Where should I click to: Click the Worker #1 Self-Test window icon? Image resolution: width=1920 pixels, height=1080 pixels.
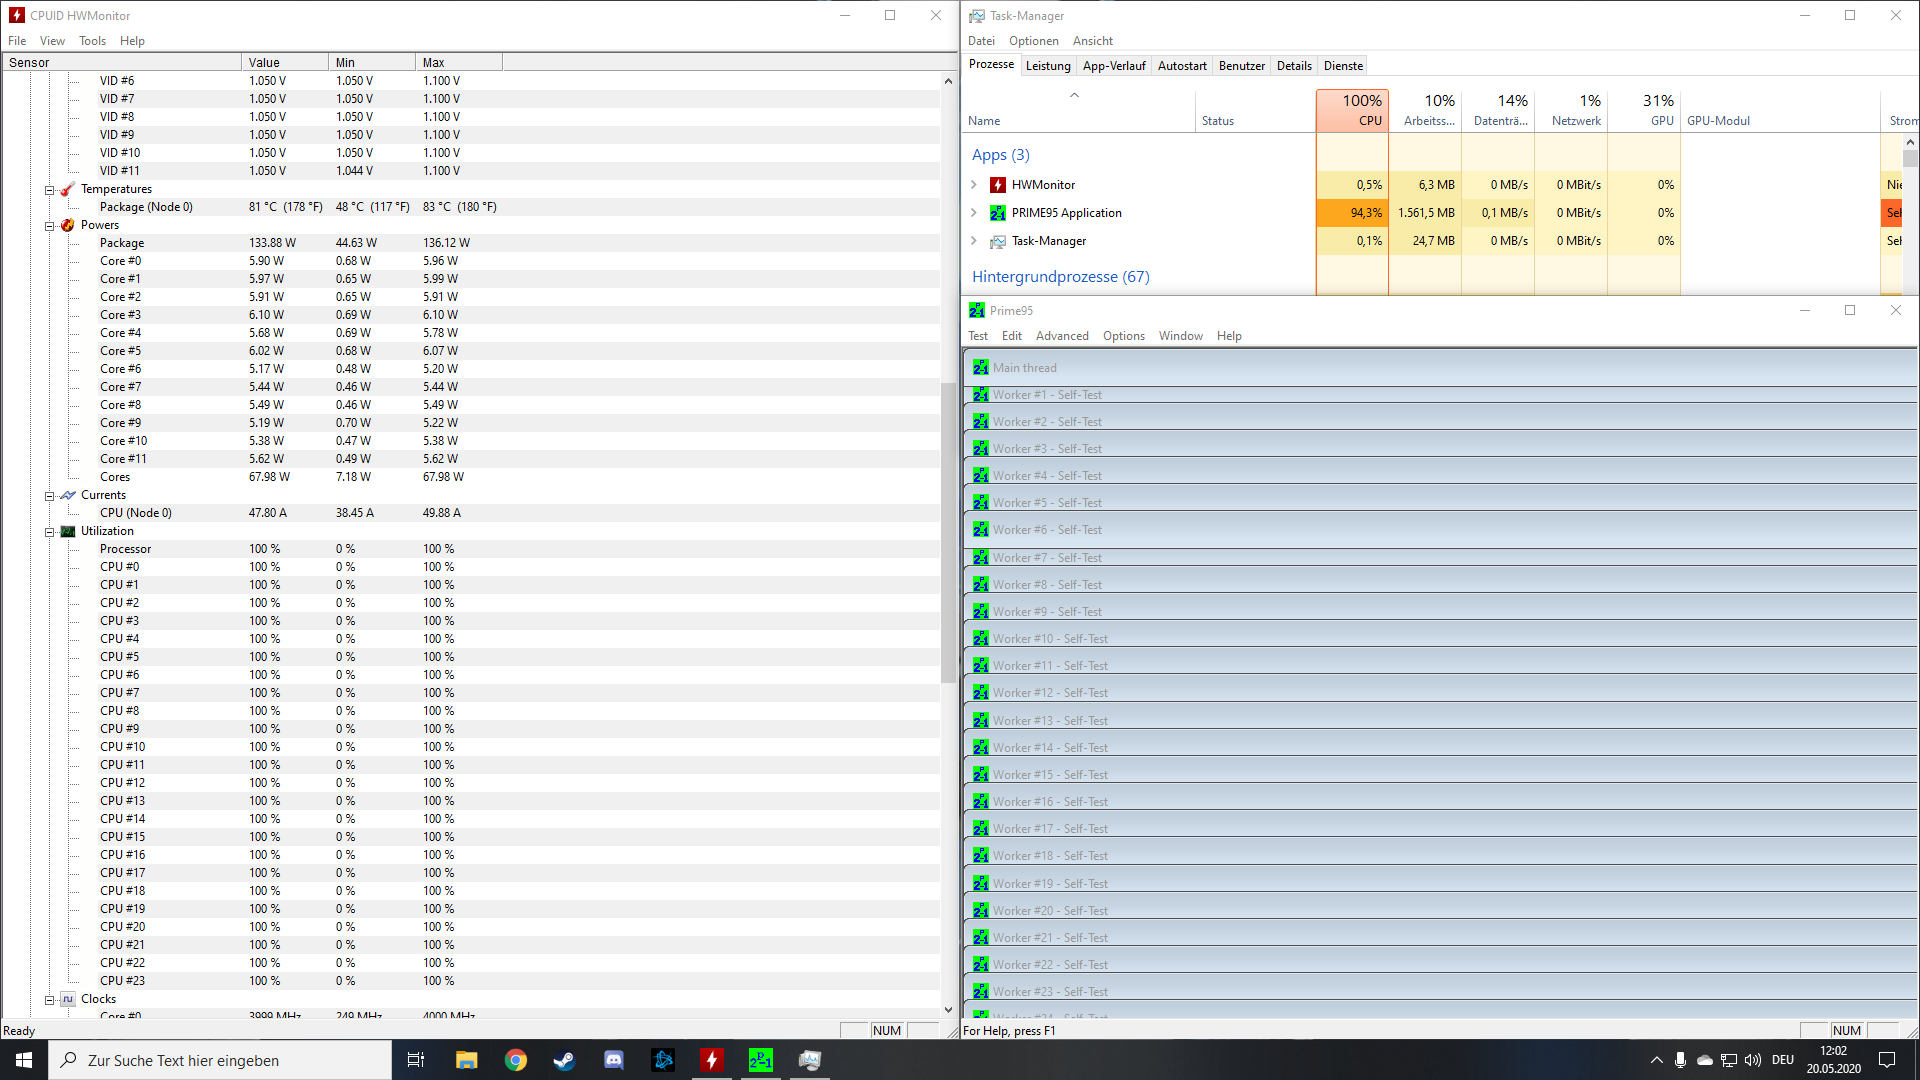tap(981, 395)
